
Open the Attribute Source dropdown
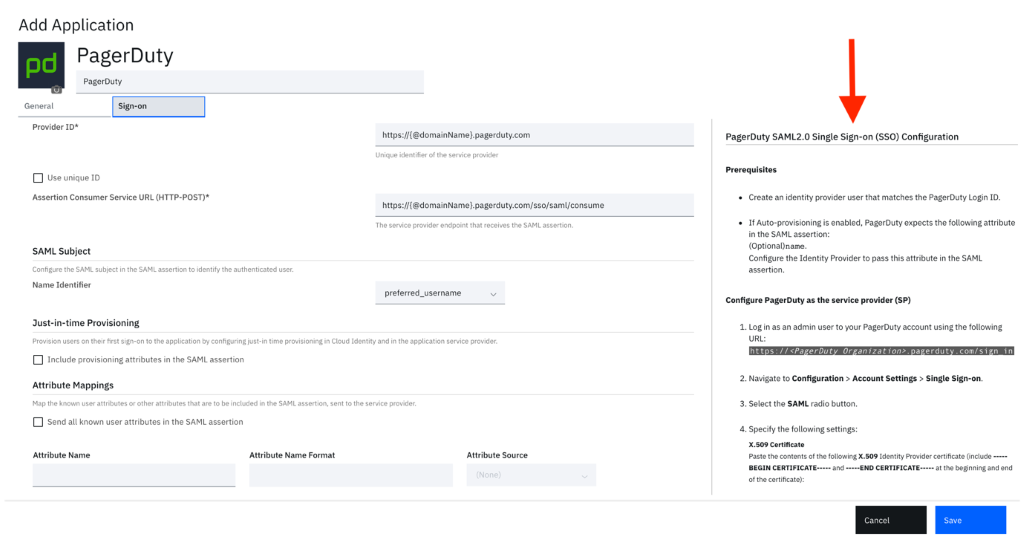coord(531,475)
